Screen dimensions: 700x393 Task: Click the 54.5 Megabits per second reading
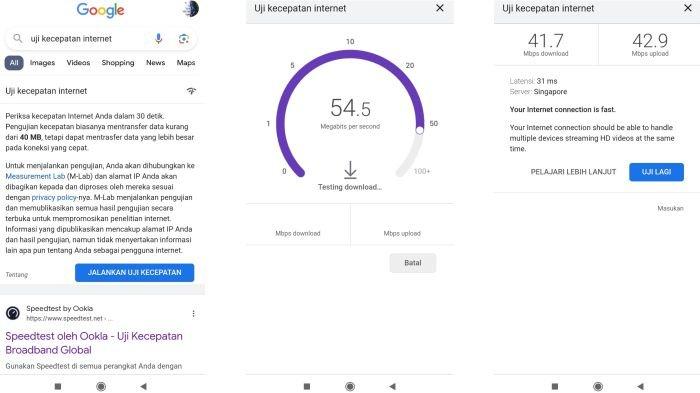pyautogui.click(x=350, y=113)
